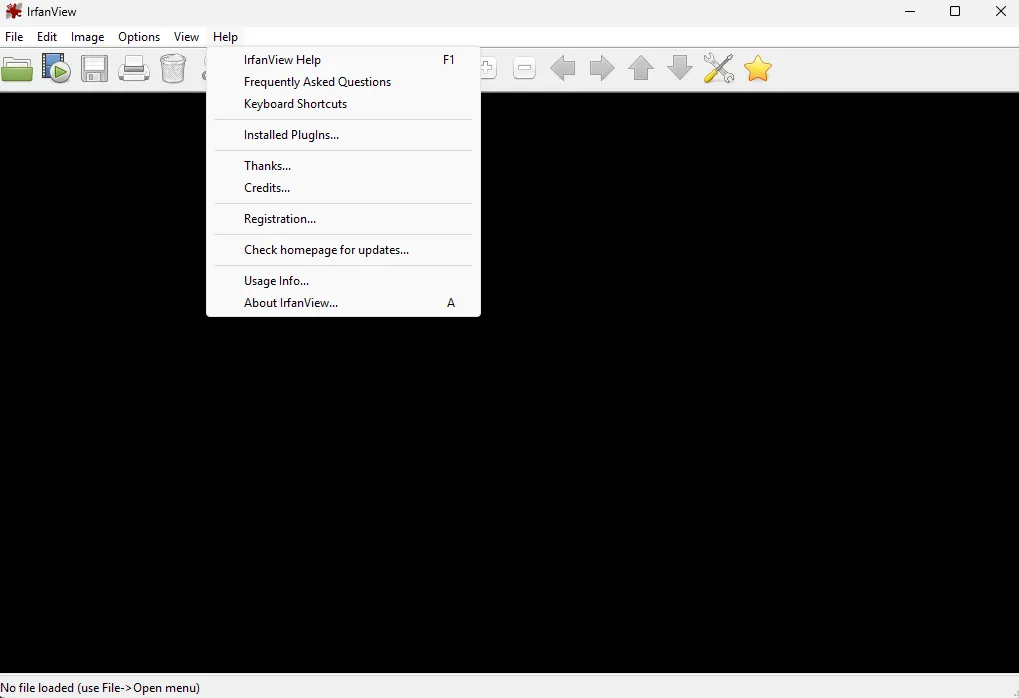Select Installed PlugIns... menu item
Viewport: 1019px width, 698px height.
point(292,135)
